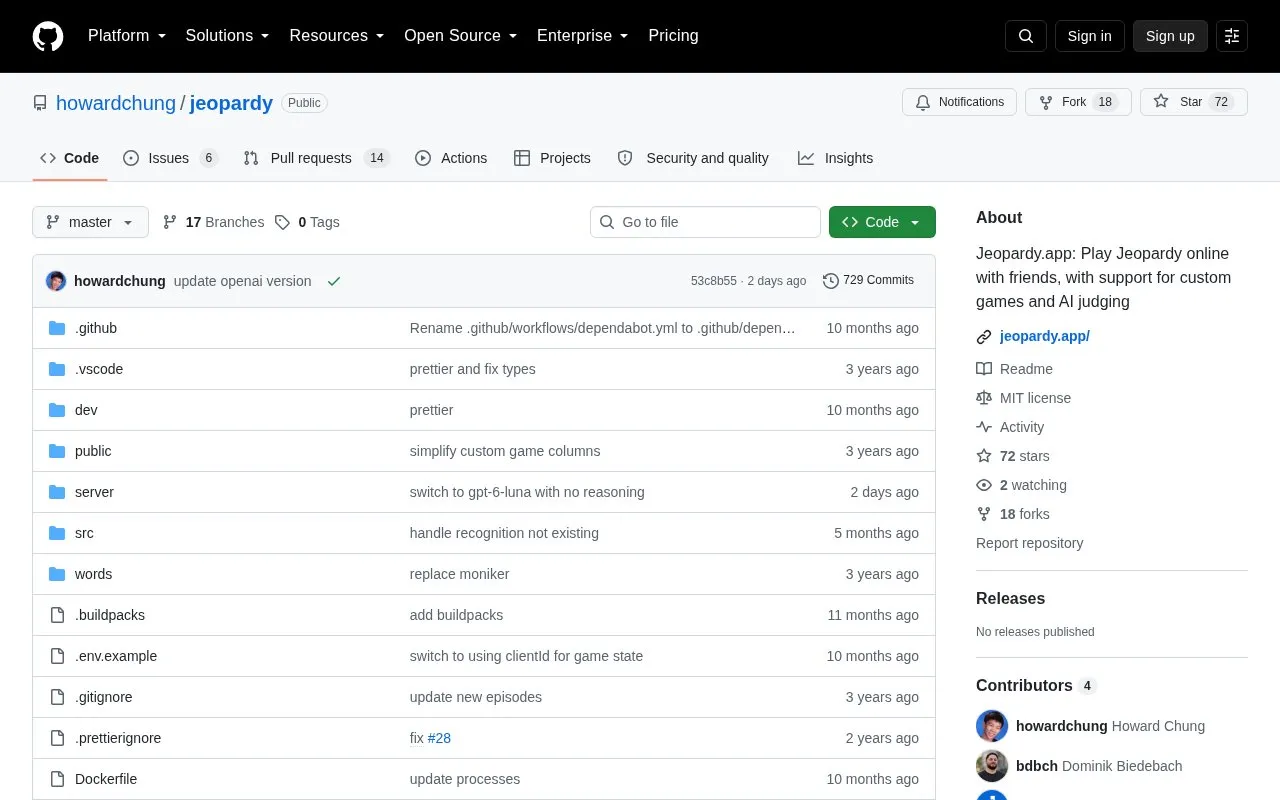1280x800 pixels.
Task: Open the jeopardy.app/ website link
Action: [x=1045, y=336]
